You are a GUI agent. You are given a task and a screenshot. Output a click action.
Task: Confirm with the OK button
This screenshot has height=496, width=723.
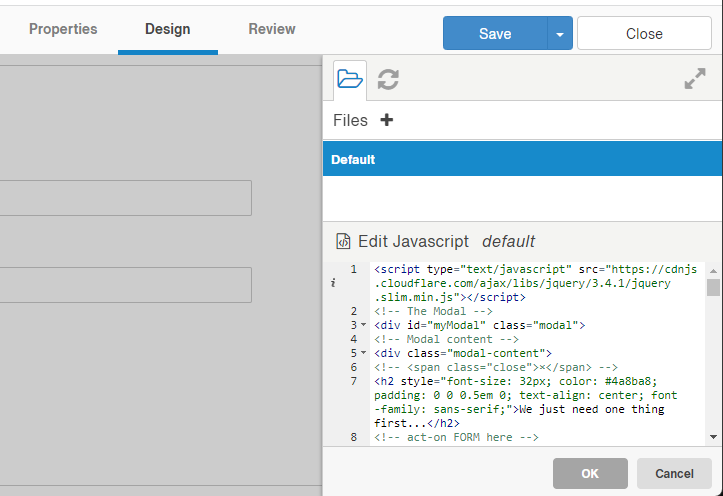coord(590,473)
